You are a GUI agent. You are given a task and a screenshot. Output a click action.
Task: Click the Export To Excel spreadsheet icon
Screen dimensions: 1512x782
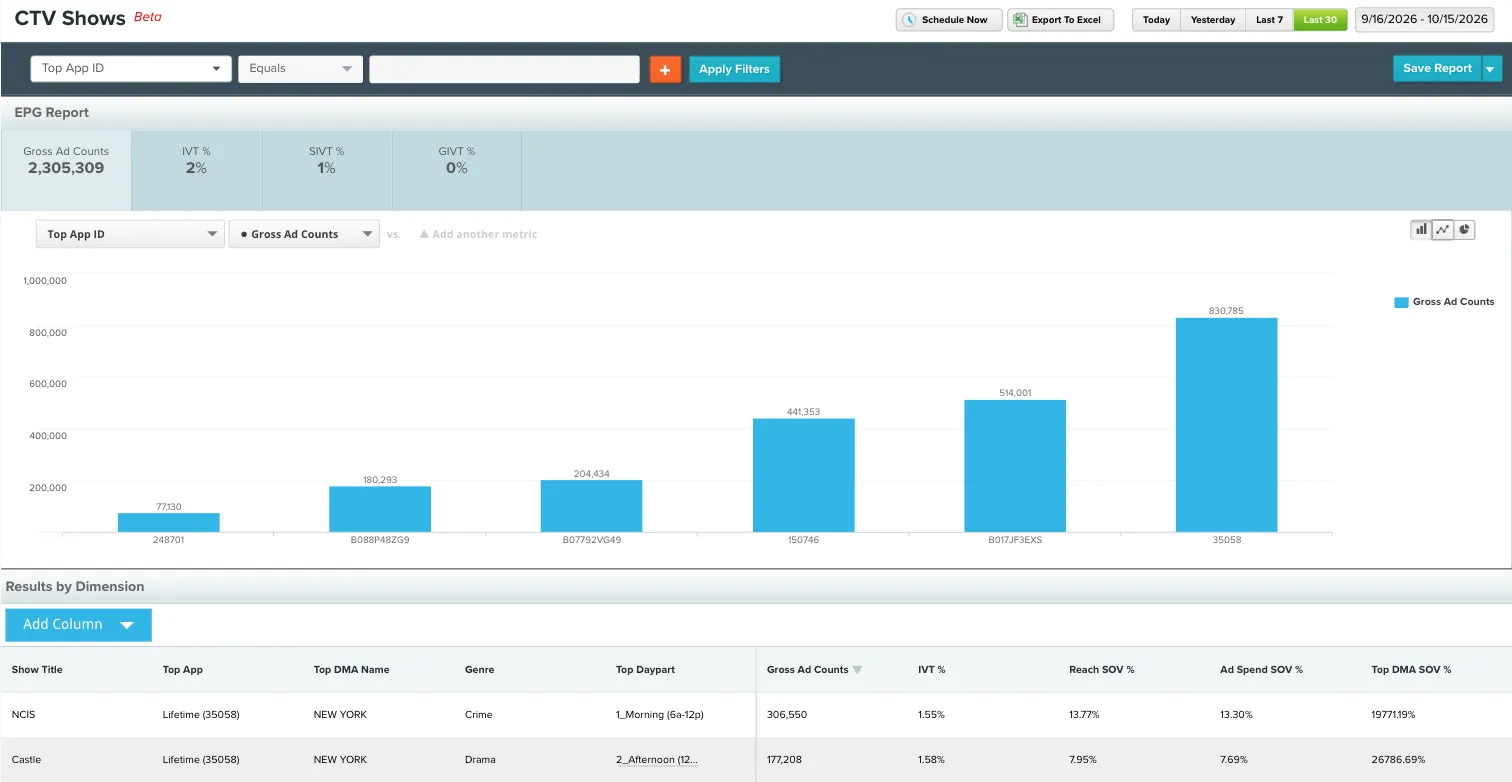(1021, 20)
